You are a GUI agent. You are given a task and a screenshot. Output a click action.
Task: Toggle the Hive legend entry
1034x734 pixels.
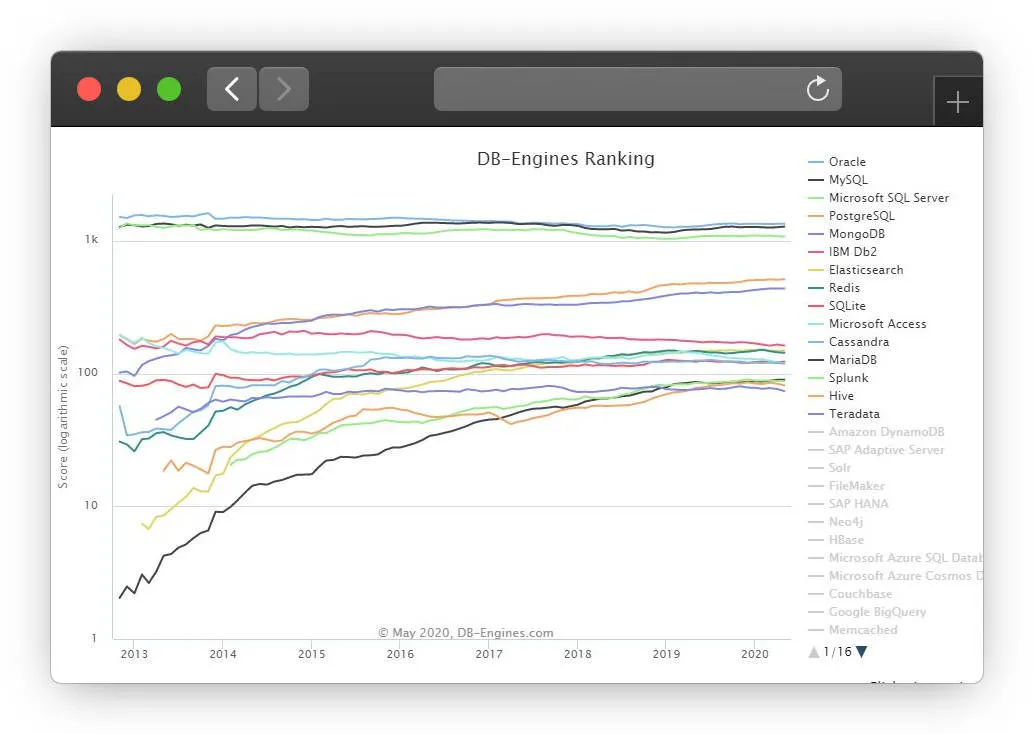tap(831, 396)
